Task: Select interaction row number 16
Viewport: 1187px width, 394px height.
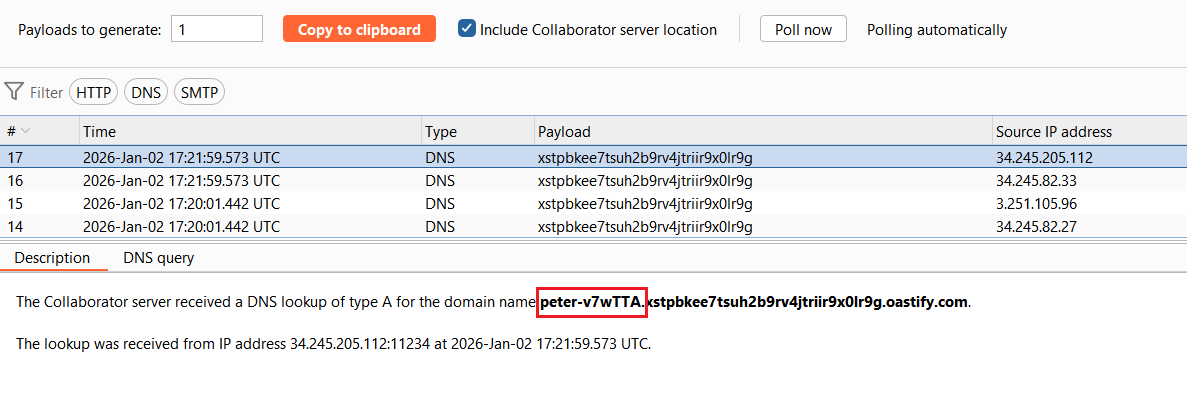Action: coord(594,180)
